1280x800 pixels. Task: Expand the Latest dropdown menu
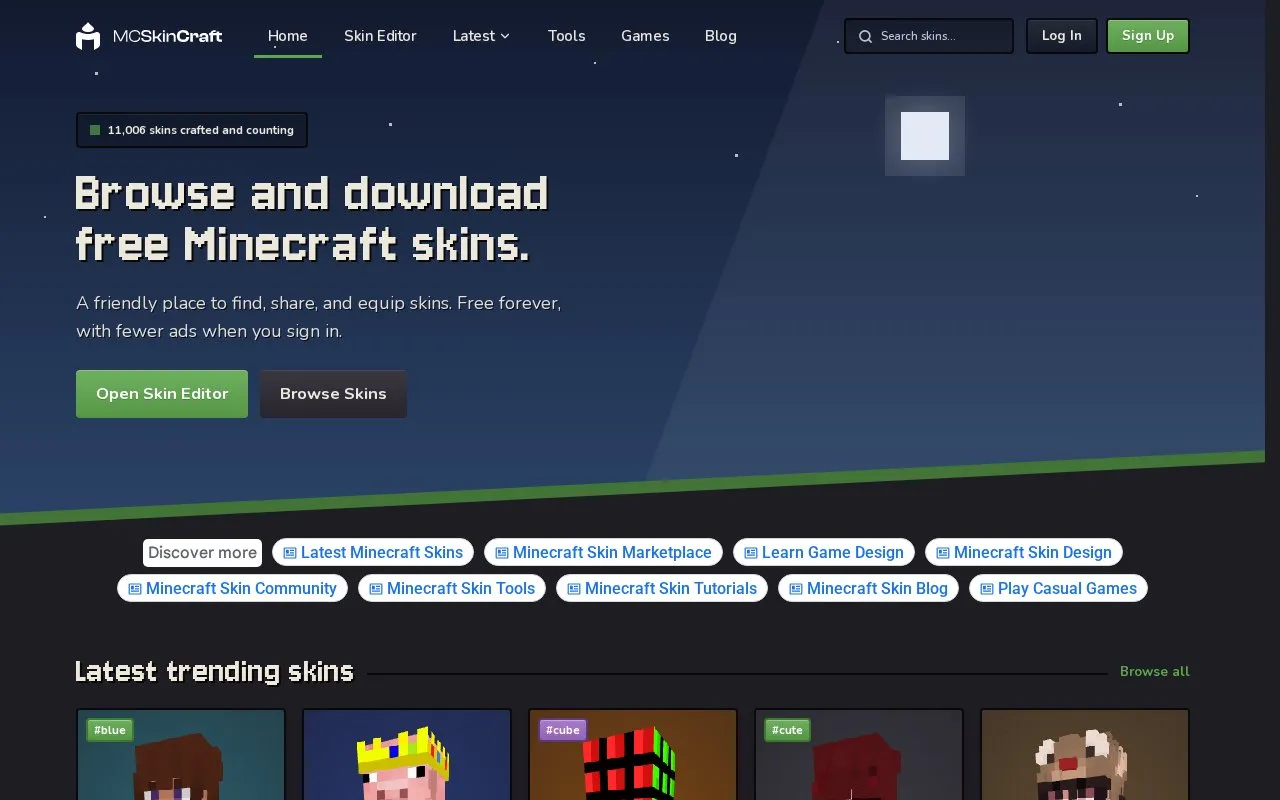[481, 36]
